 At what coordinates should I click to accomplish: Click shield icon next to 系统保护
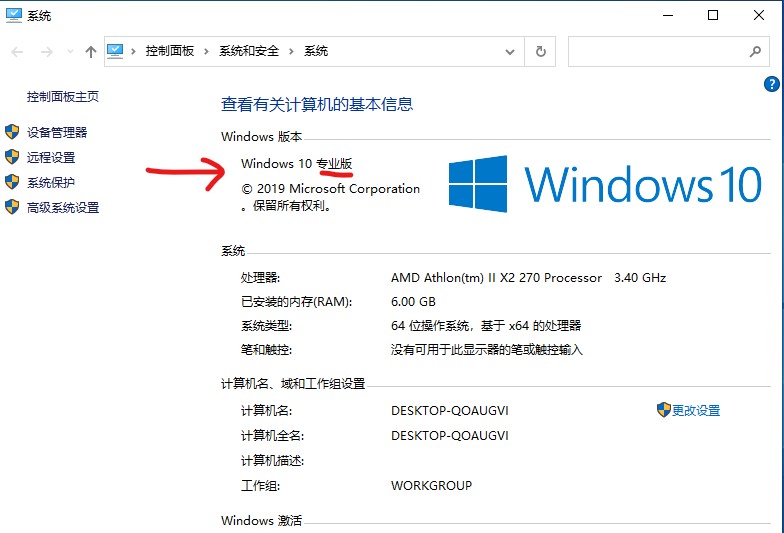pyautogui.click(x=12, y=182)
